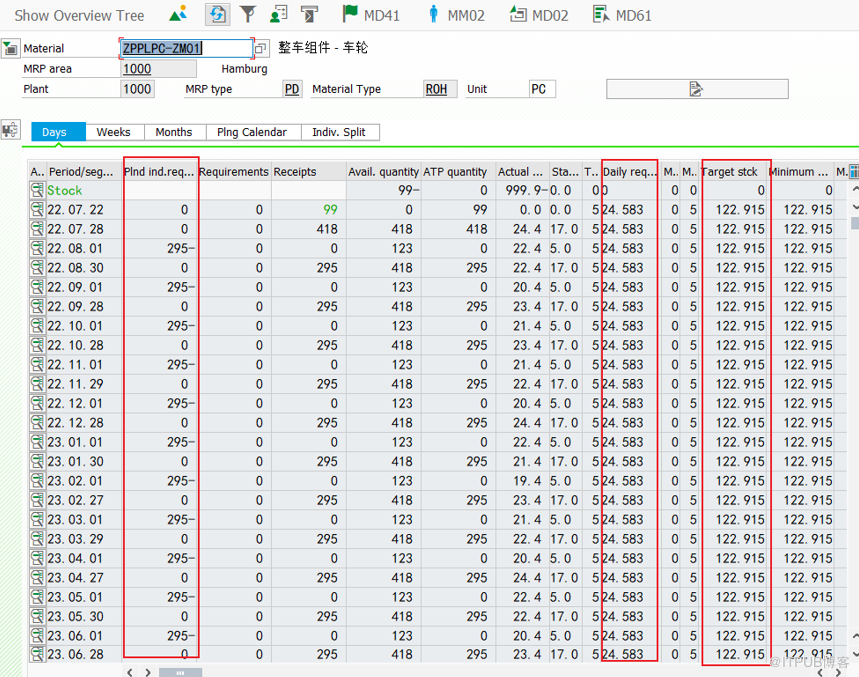
Task: Click the right arrow on the horizontal scrollbar
Action: [x=148, y=672]
